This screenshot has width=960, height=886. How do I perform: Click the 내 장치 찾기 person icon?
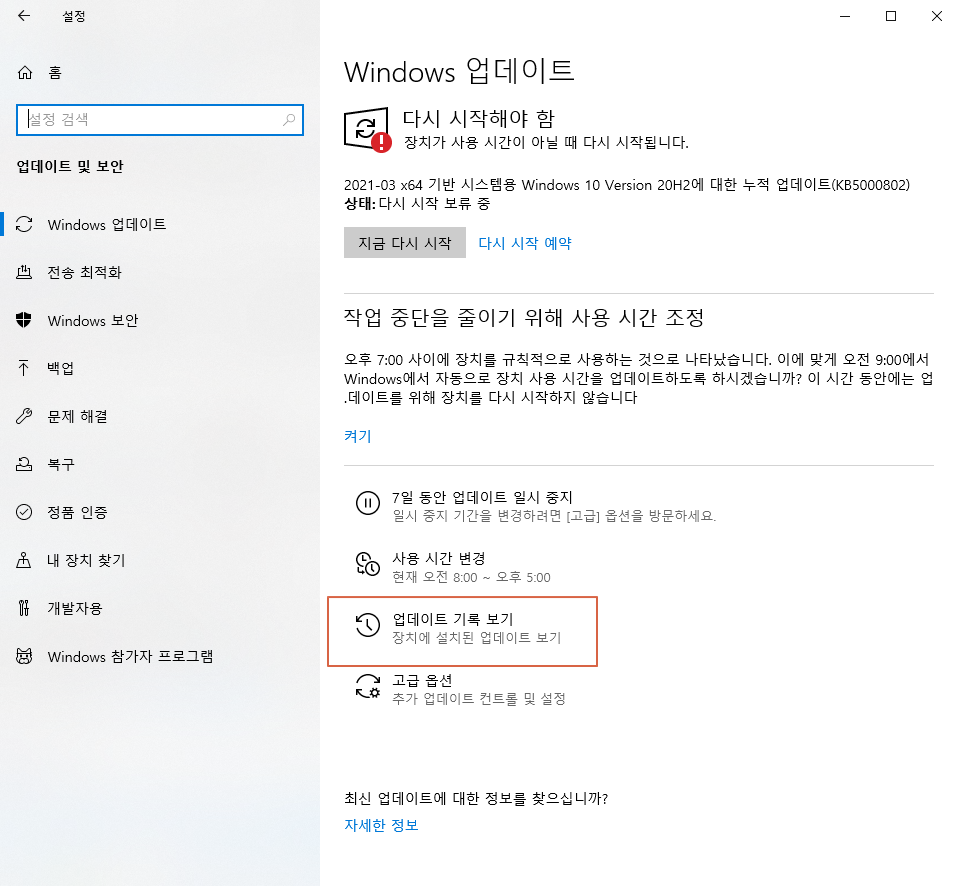(x=23, y=560)
